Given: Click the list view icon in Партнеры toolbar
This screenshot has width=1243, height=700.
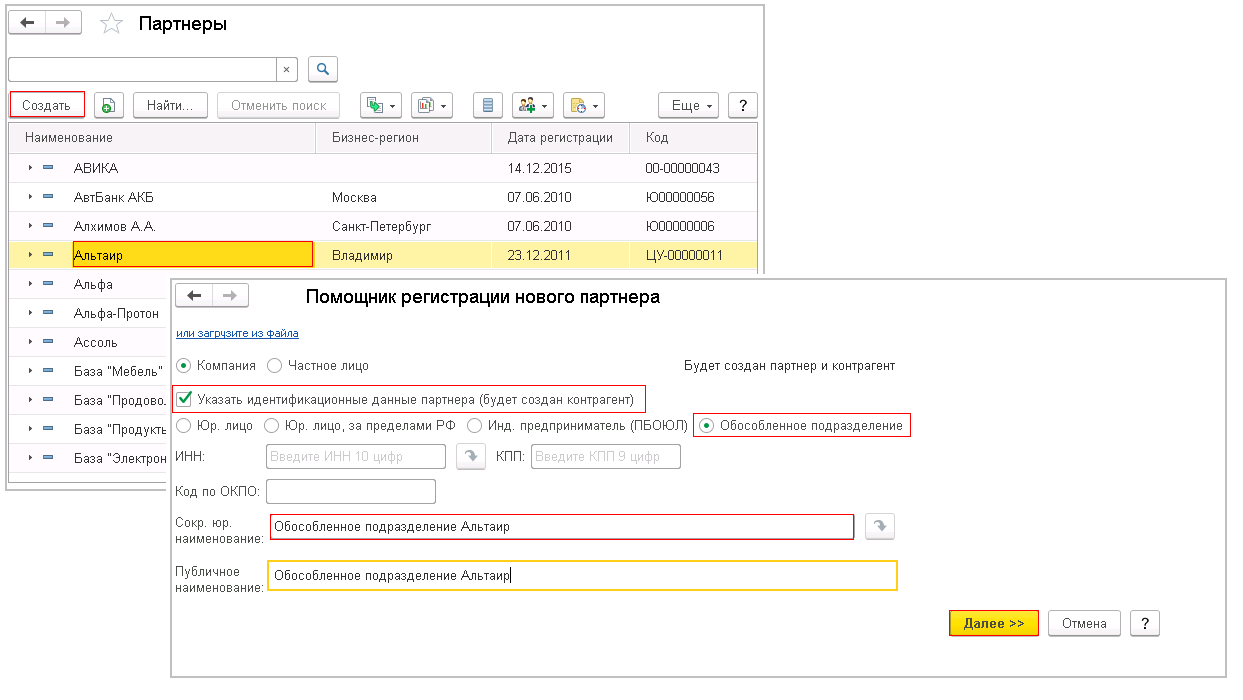Looking at the screenshot, I should (x=487, y=105).
